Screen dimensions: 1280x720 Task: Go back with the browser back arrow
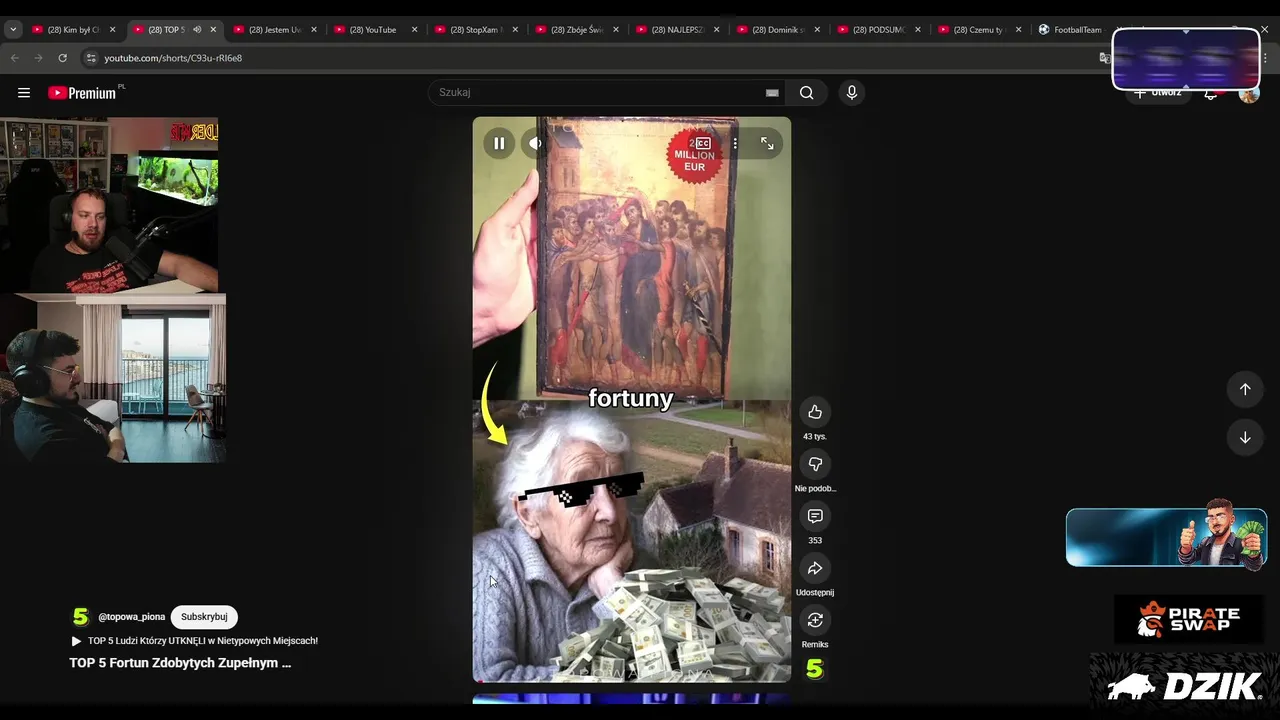(15, 58)
